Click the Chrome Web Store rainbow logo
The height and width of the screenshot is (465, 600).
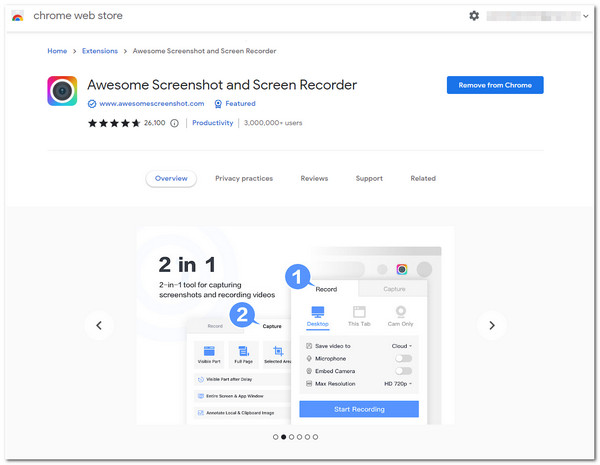(16, 16)
